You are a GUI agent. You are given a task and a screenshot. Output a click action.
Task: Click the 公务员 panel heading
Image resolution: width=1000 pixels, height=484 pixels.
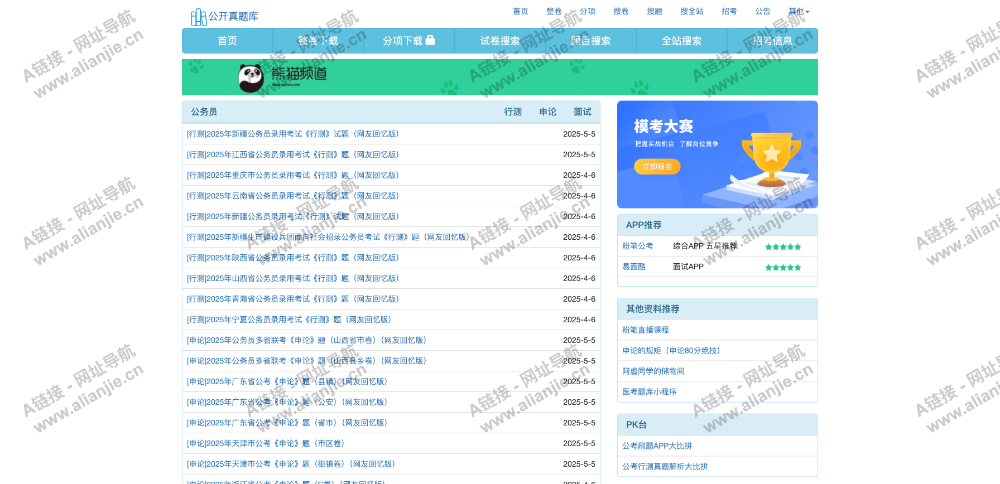(204, 112)
